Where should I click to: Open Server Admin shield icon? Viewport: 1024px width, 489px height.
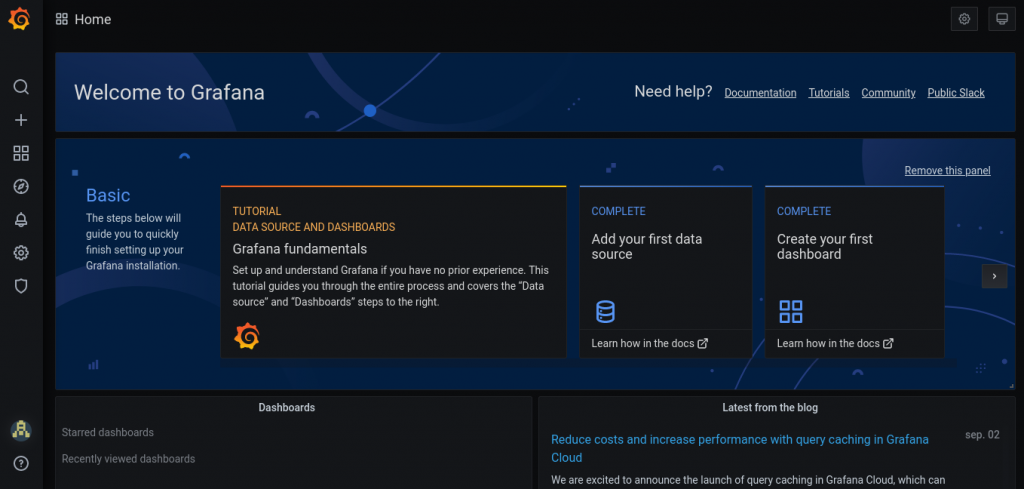click(21, 286)
